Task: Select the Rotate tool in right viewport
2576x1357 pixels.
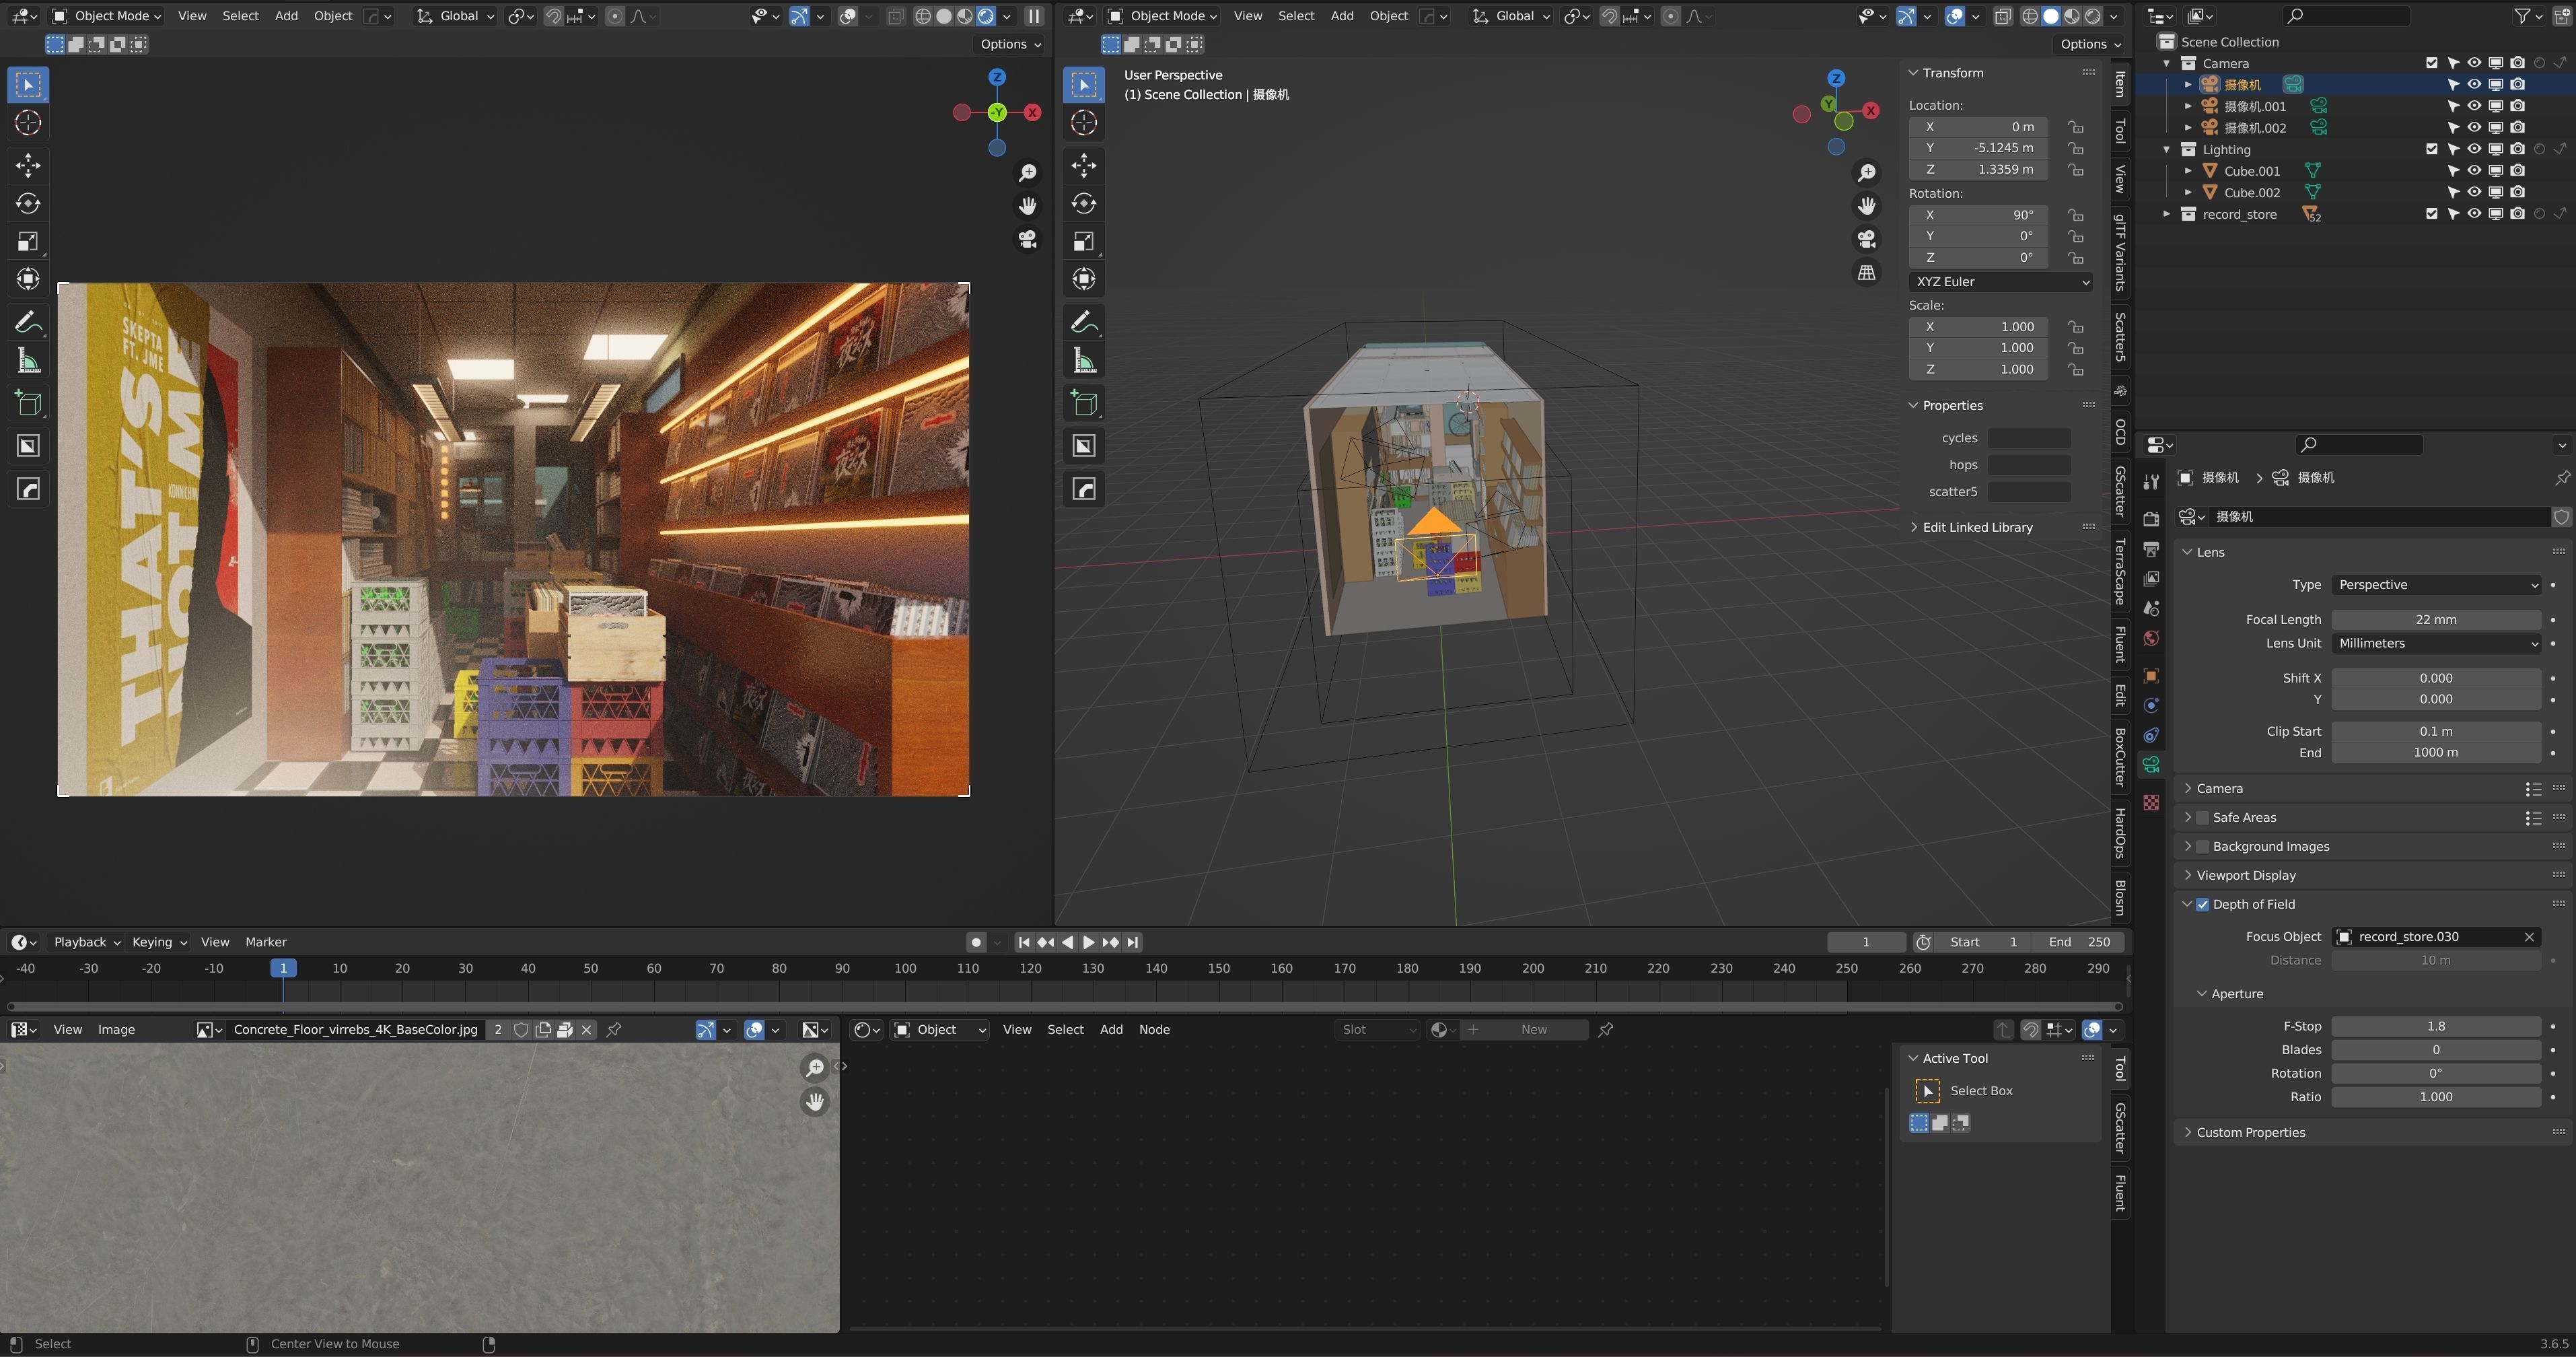Action: 1084,203
